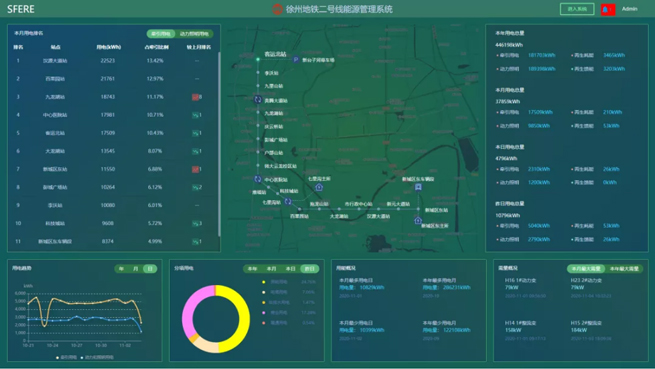Click the peach segment of the donut chart
655x369 pixels.
(207, 344)
